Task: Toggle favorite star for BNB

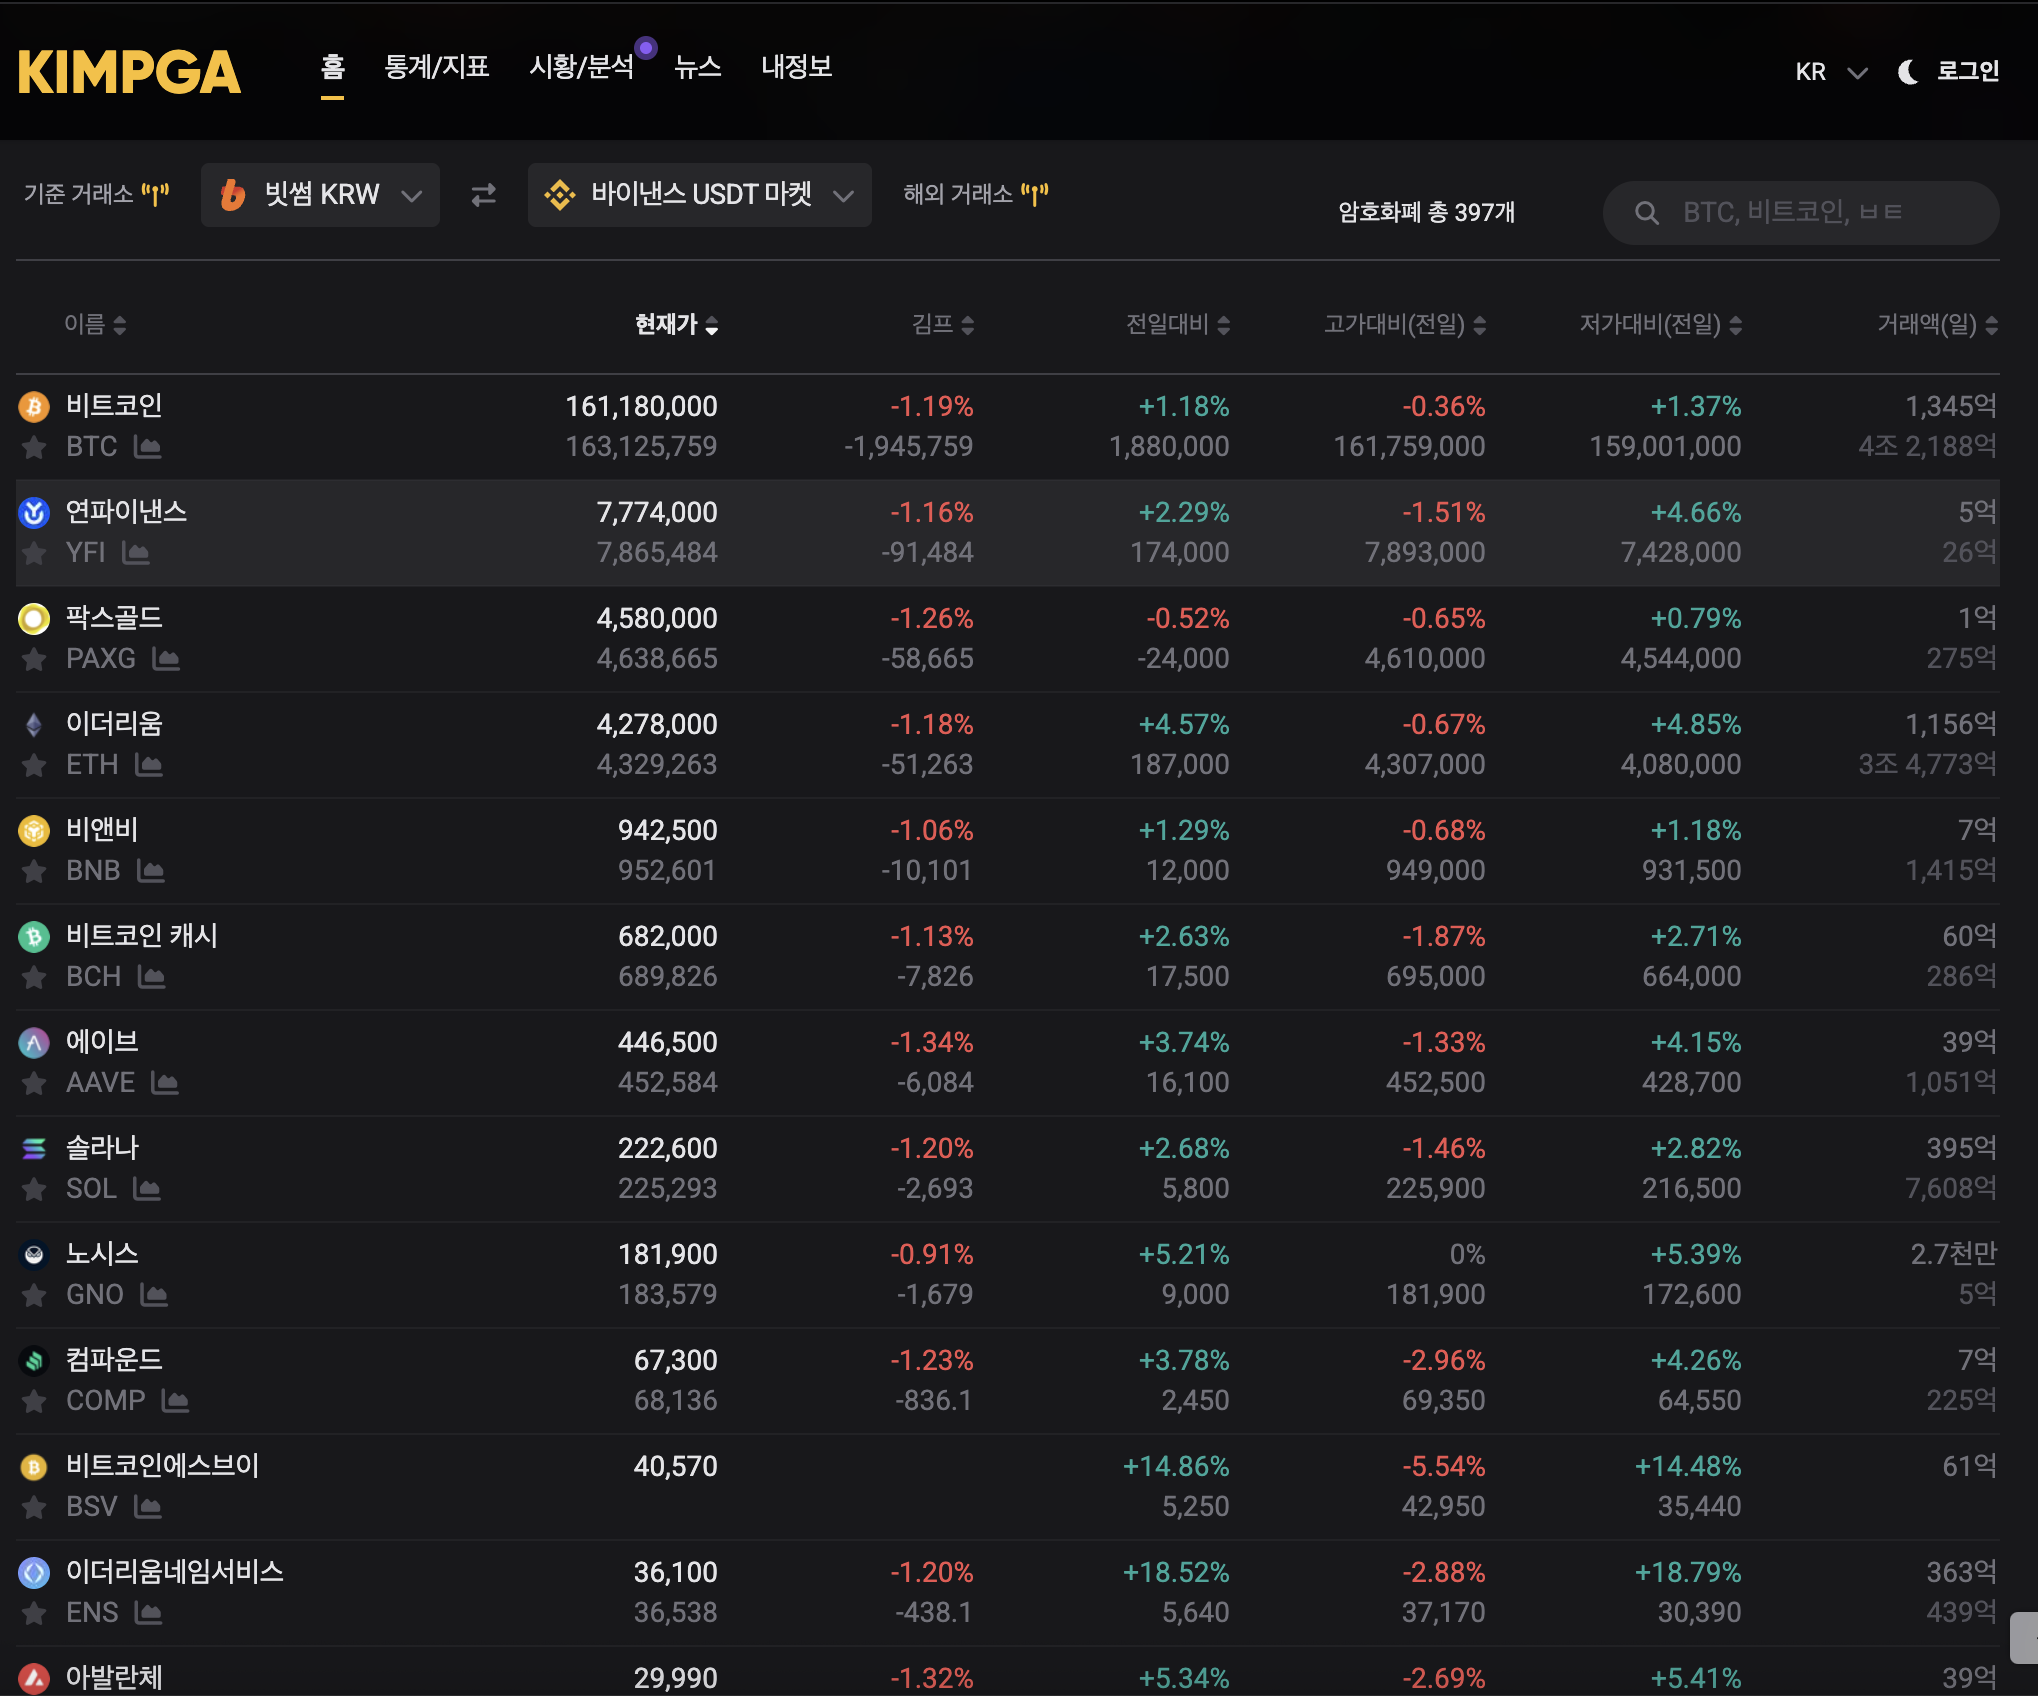Action: pos(34,871)
